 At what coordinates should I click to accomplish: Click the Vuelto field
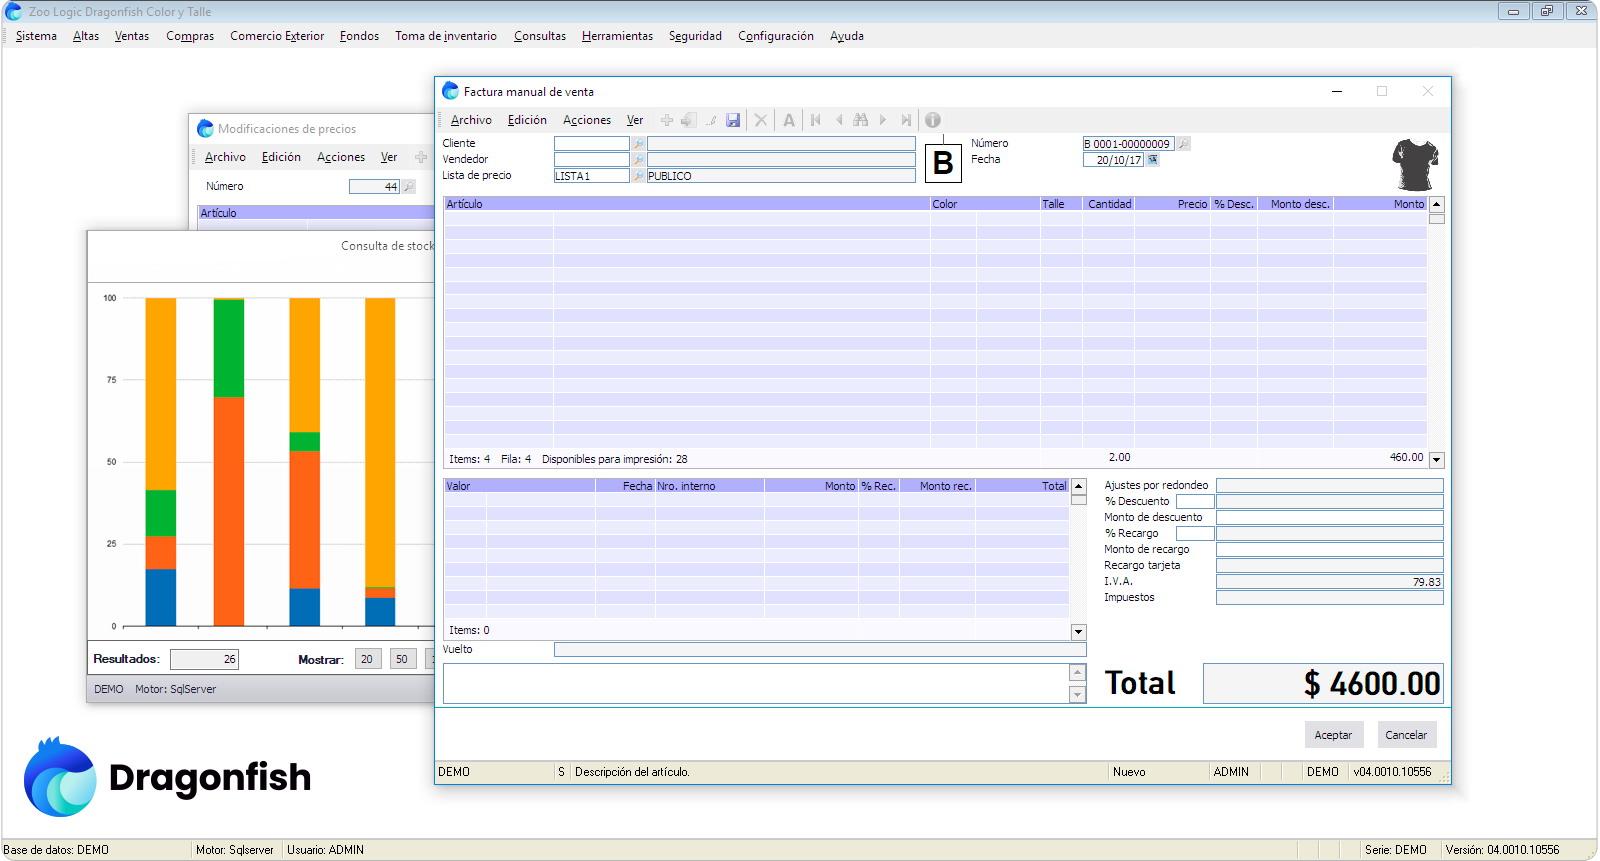point(820,650)
